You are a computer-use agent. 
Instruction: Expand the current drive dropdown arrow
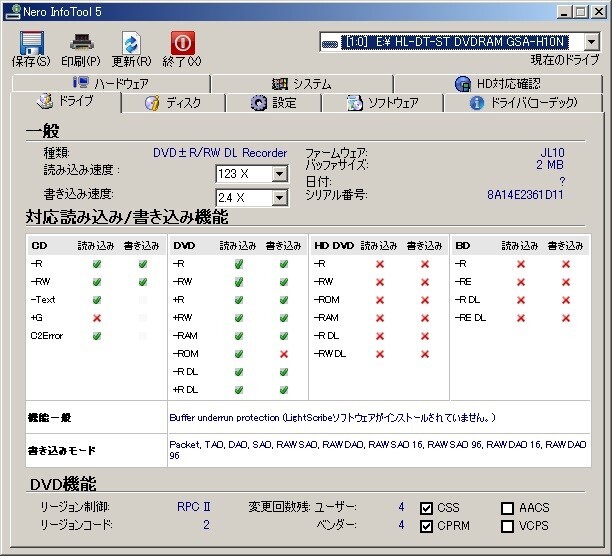point(592,42)
